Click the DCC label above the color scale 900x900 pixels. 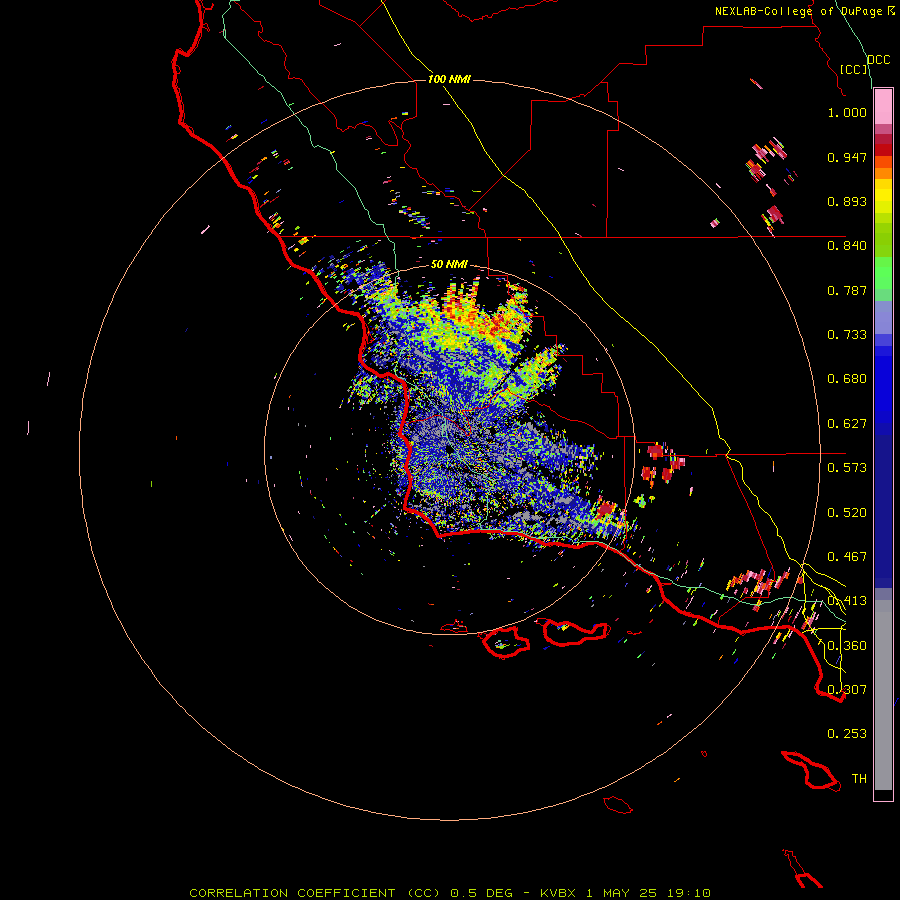(878, 60)
